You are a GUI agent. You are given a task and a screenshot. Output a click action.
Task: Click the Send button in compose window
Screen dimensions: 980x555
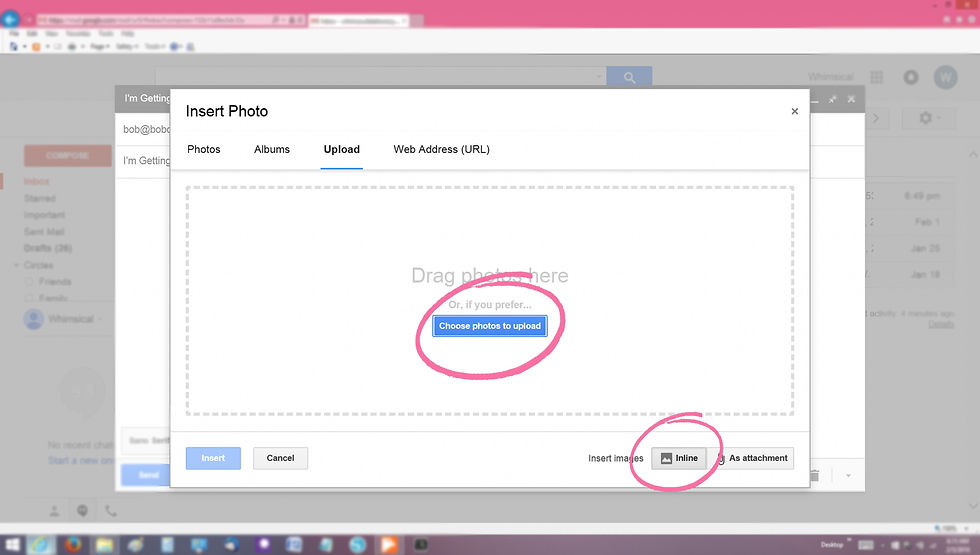[146, 475]
